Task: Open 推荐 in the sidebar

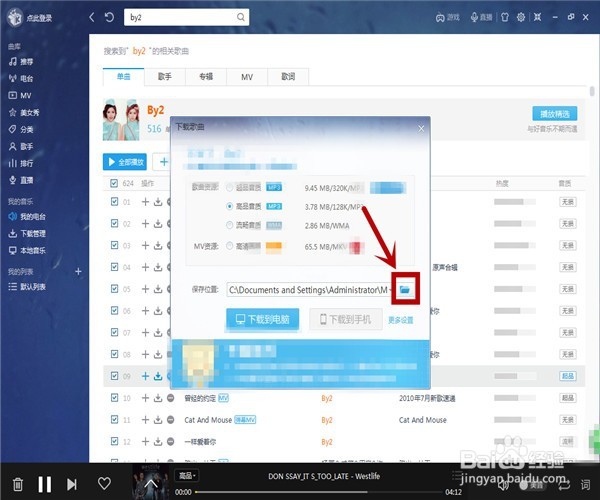Action: pyautogui.click(x=21, y=62)
